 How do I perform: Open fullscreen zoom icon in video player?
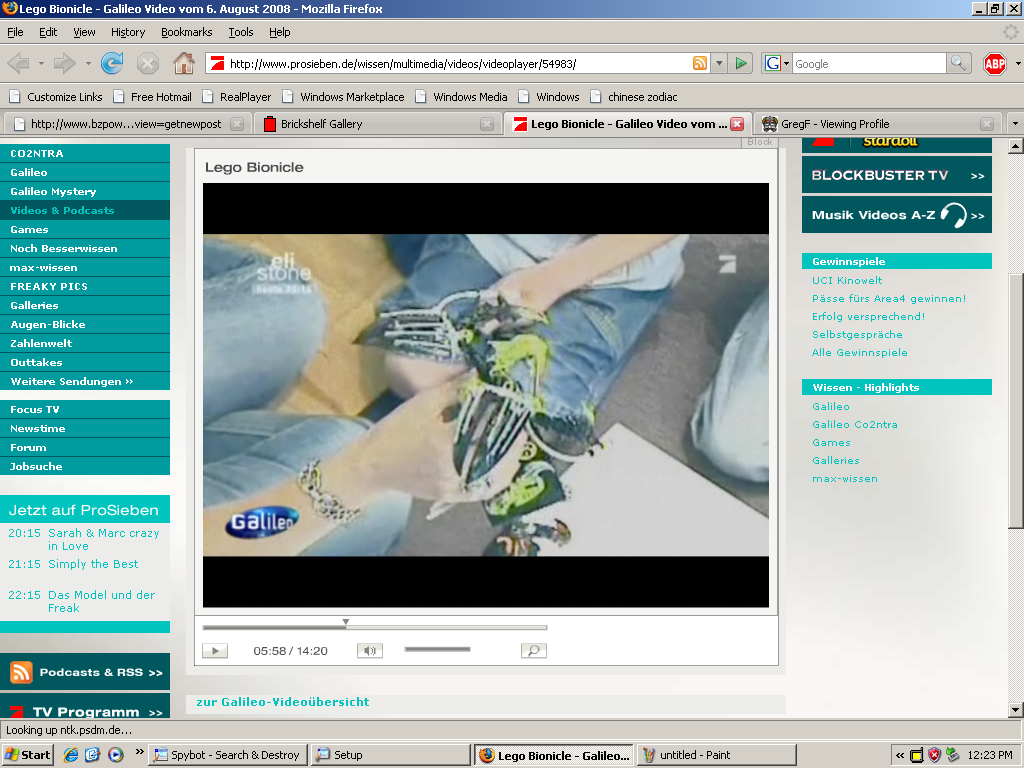pos(534,650)
